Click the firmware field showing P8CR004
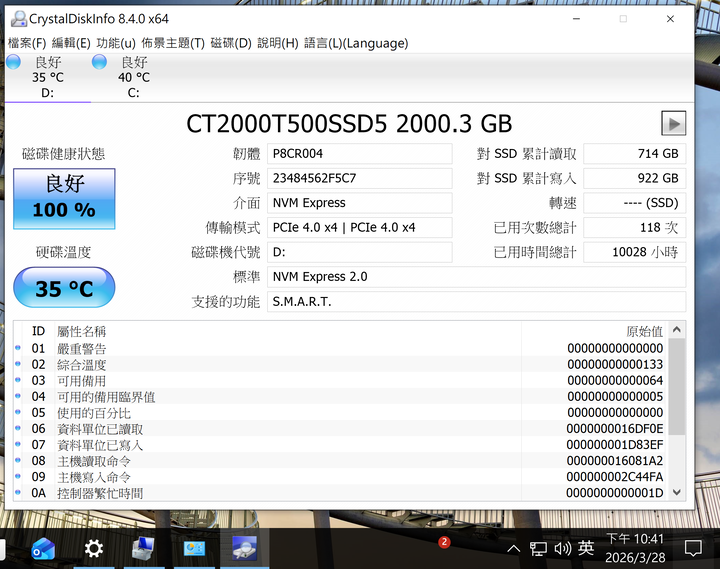 click(359, 154)
